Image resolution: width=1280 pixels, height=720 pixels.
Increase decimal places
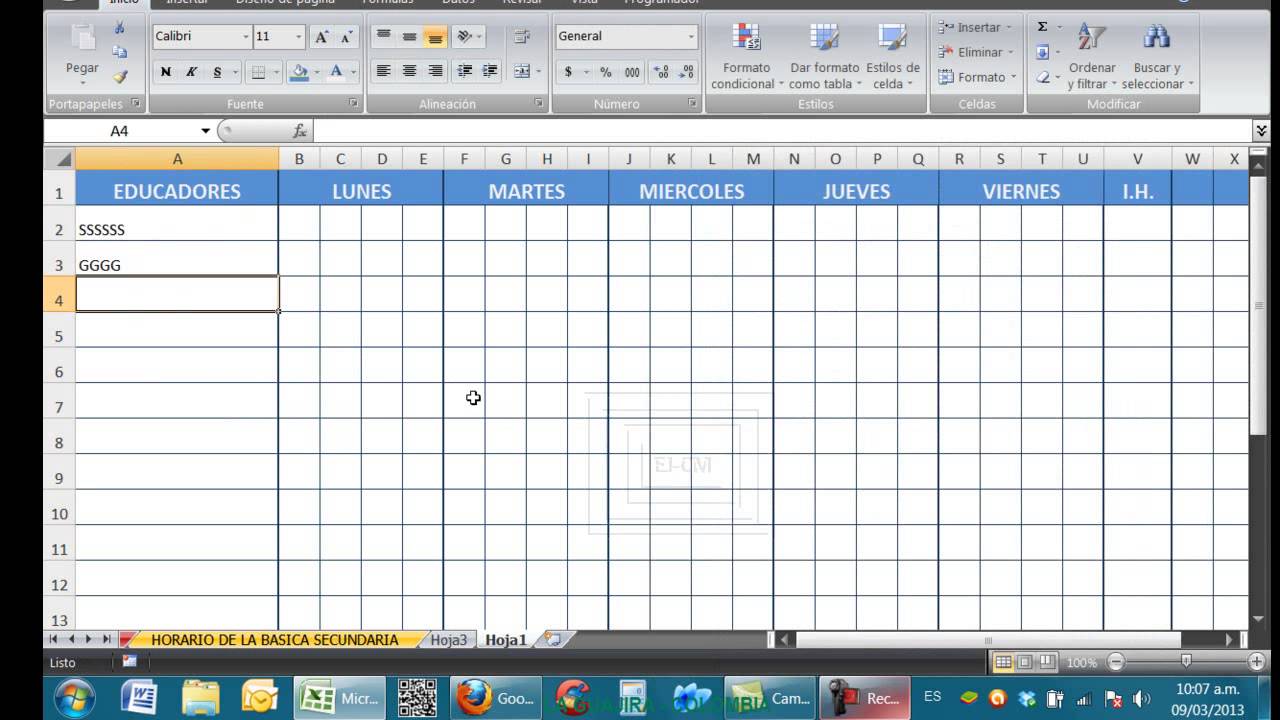tap(661, 72)
